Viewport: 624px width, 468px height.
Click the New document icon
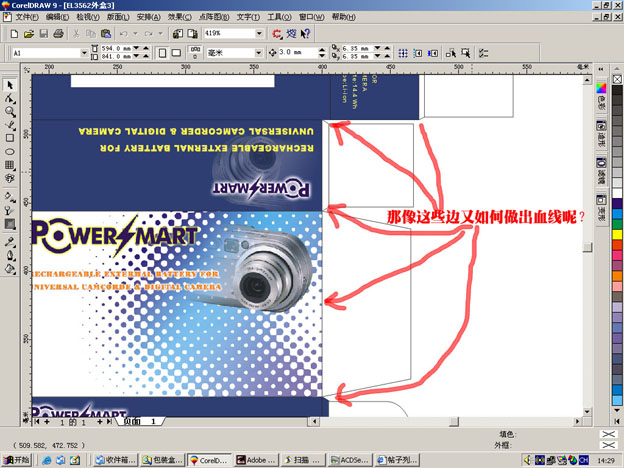click(14, 34)
